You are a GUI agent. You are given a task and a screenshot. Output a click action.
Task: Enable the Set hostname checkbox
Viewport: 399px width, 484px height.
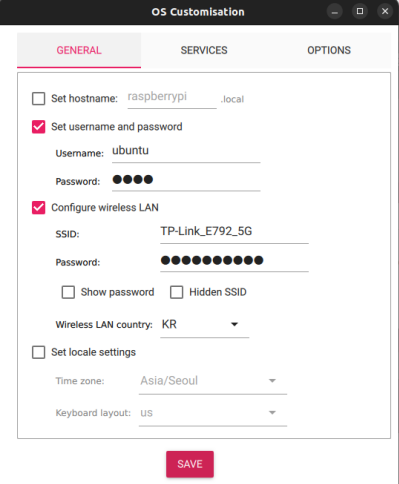click(x=39, y=99)
